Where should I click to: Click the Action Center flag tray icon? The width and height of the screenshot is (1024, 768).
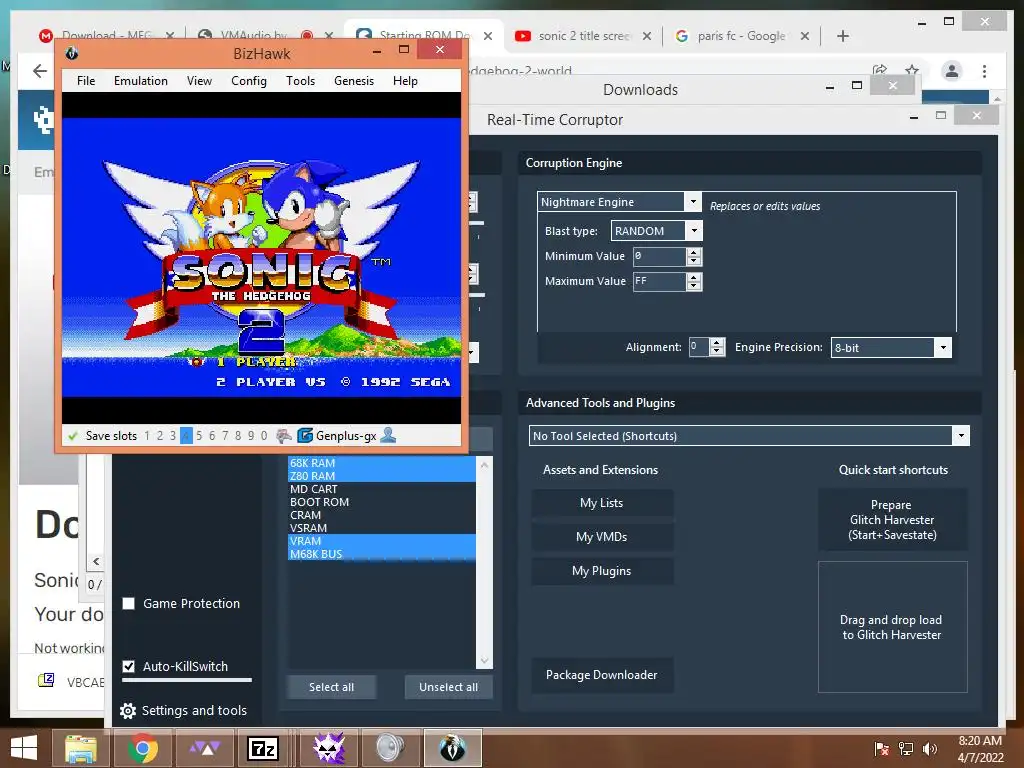(882, 748)
